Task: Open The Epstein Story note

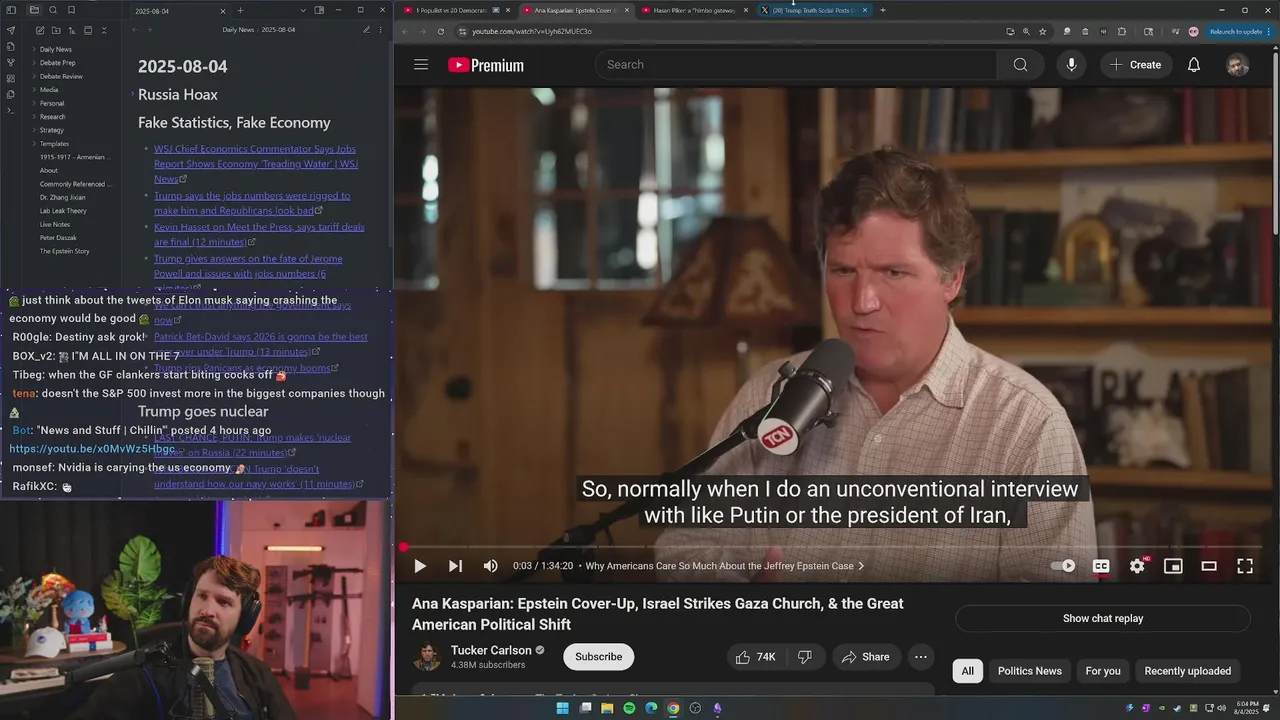Action: (x=64, y=251)
